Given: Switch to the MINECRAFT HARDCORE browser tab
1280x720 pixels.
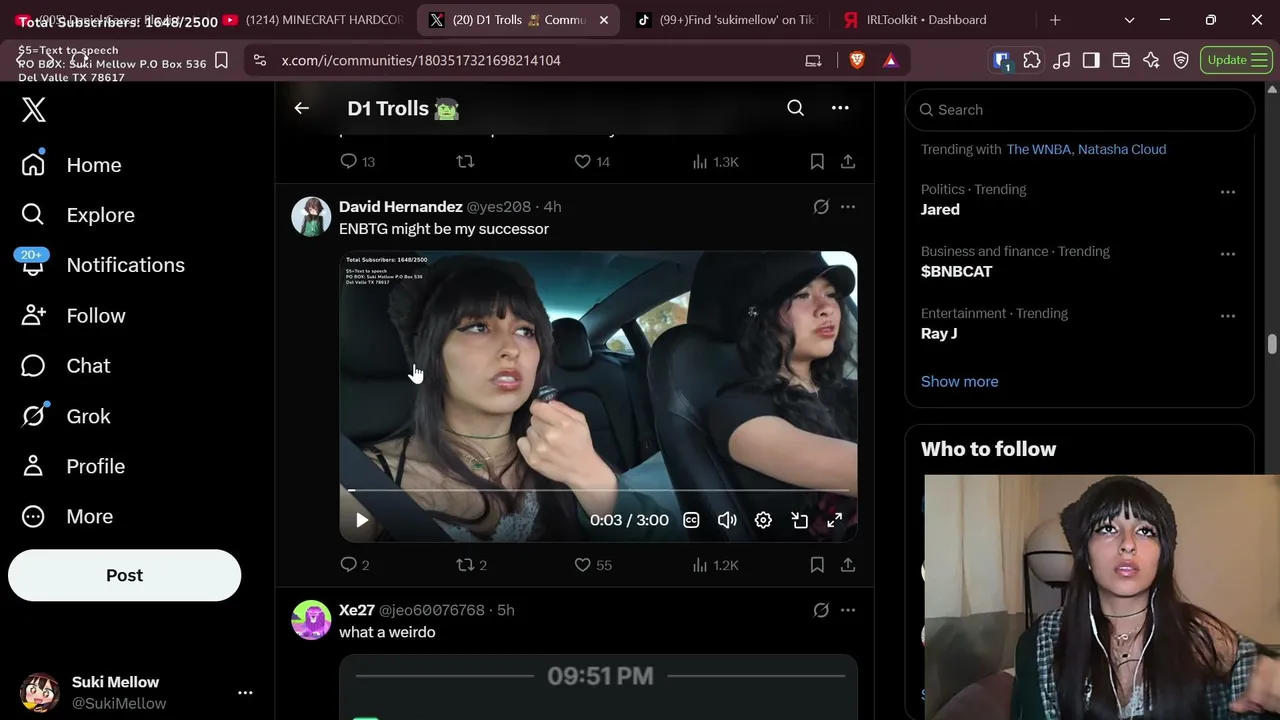Looking at the screenshot, I should [x=313, y=20].
